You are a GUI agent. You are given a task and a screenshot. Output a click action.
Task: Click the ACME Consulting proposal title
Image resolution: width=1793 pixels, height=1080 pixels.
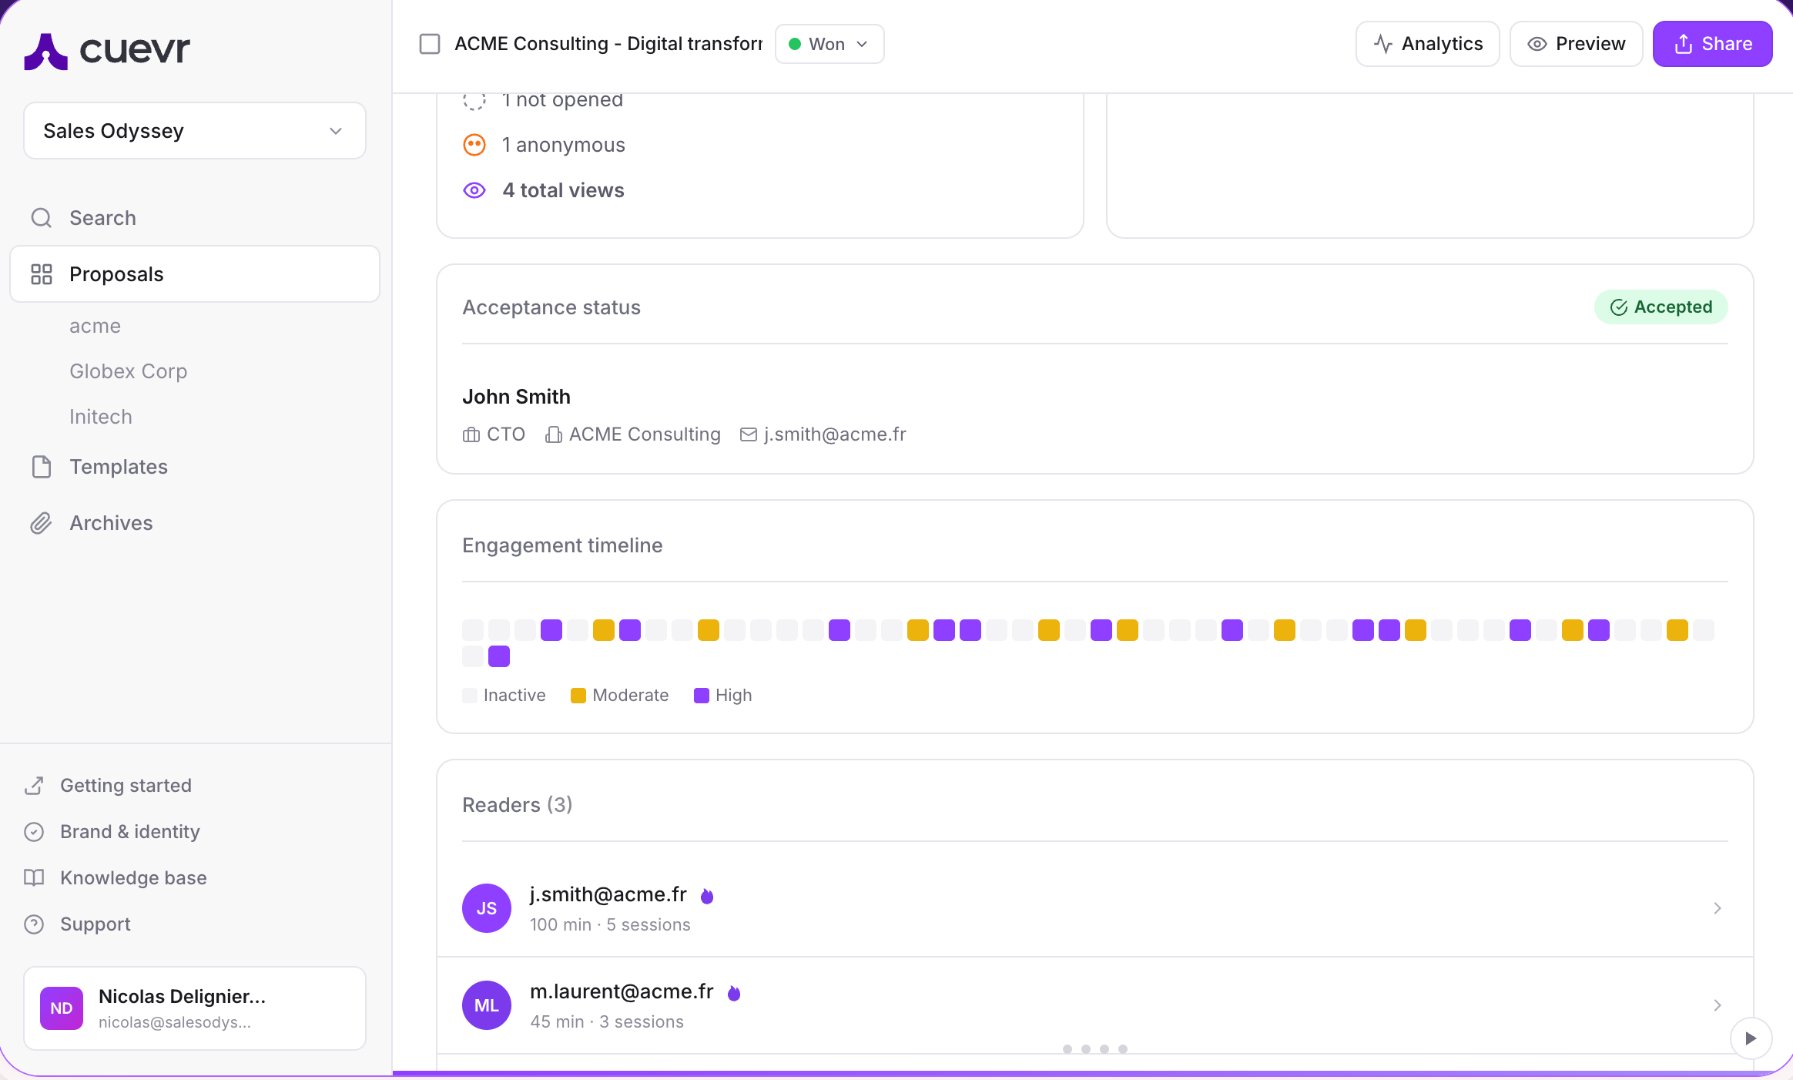click(x=608, y=44)
